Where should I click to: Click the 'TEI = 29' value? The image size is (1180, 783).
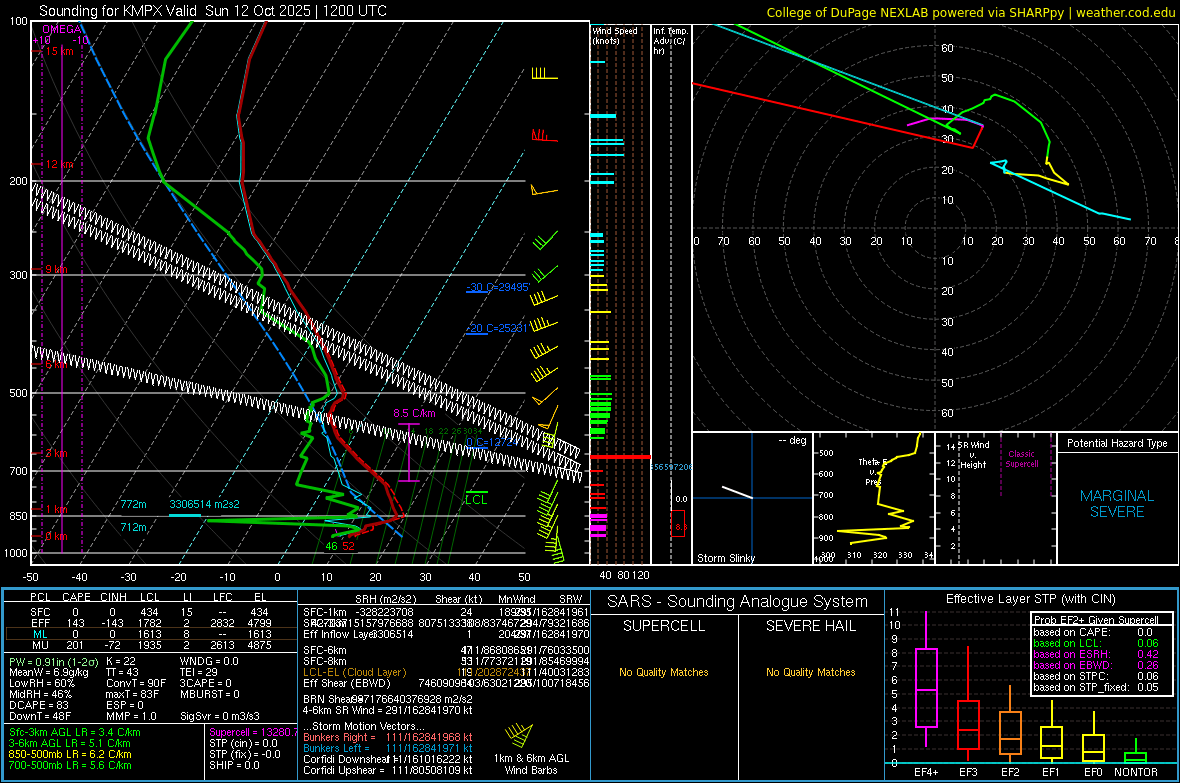point(199,672)
